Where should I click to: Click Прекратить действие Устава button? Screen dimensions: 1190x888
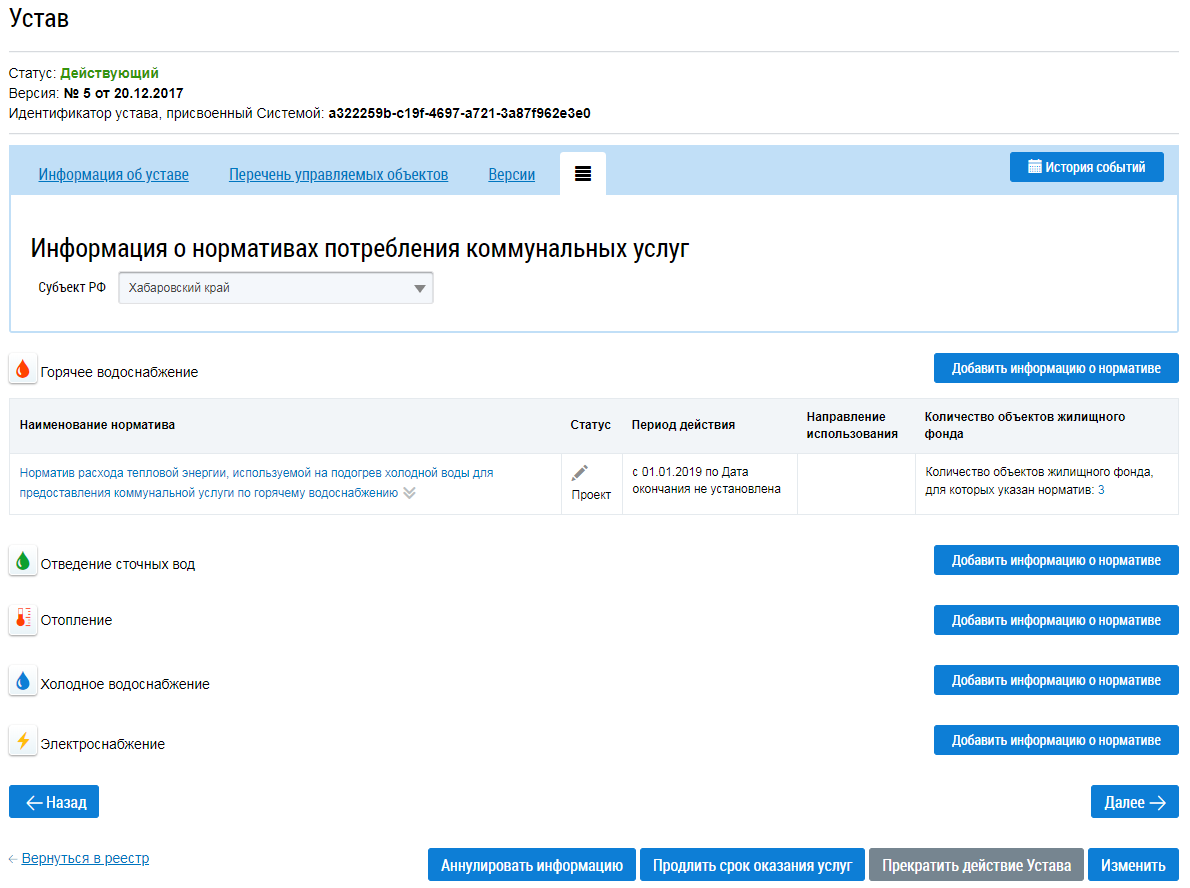coord(976,865)
